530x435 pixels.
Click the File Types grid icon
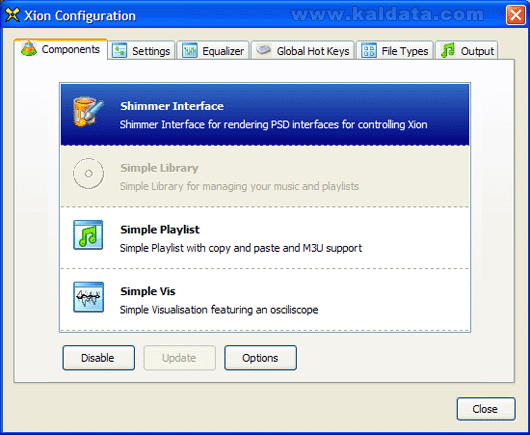point(368,51)
